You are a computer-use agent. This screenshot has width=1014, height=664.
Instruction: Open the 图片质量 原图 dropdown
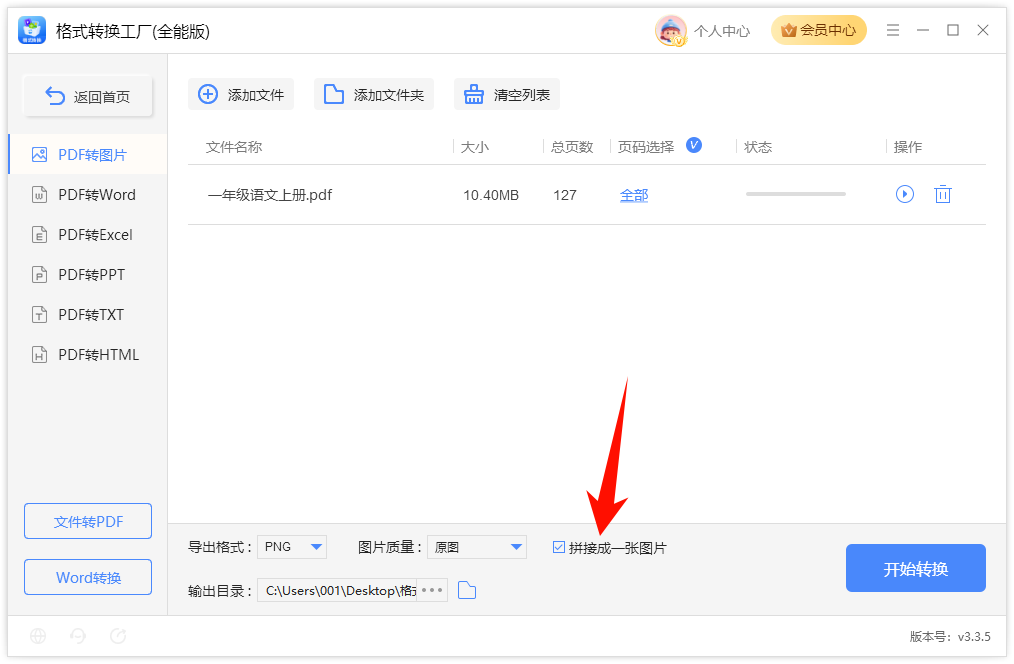[x=477, y=547]
